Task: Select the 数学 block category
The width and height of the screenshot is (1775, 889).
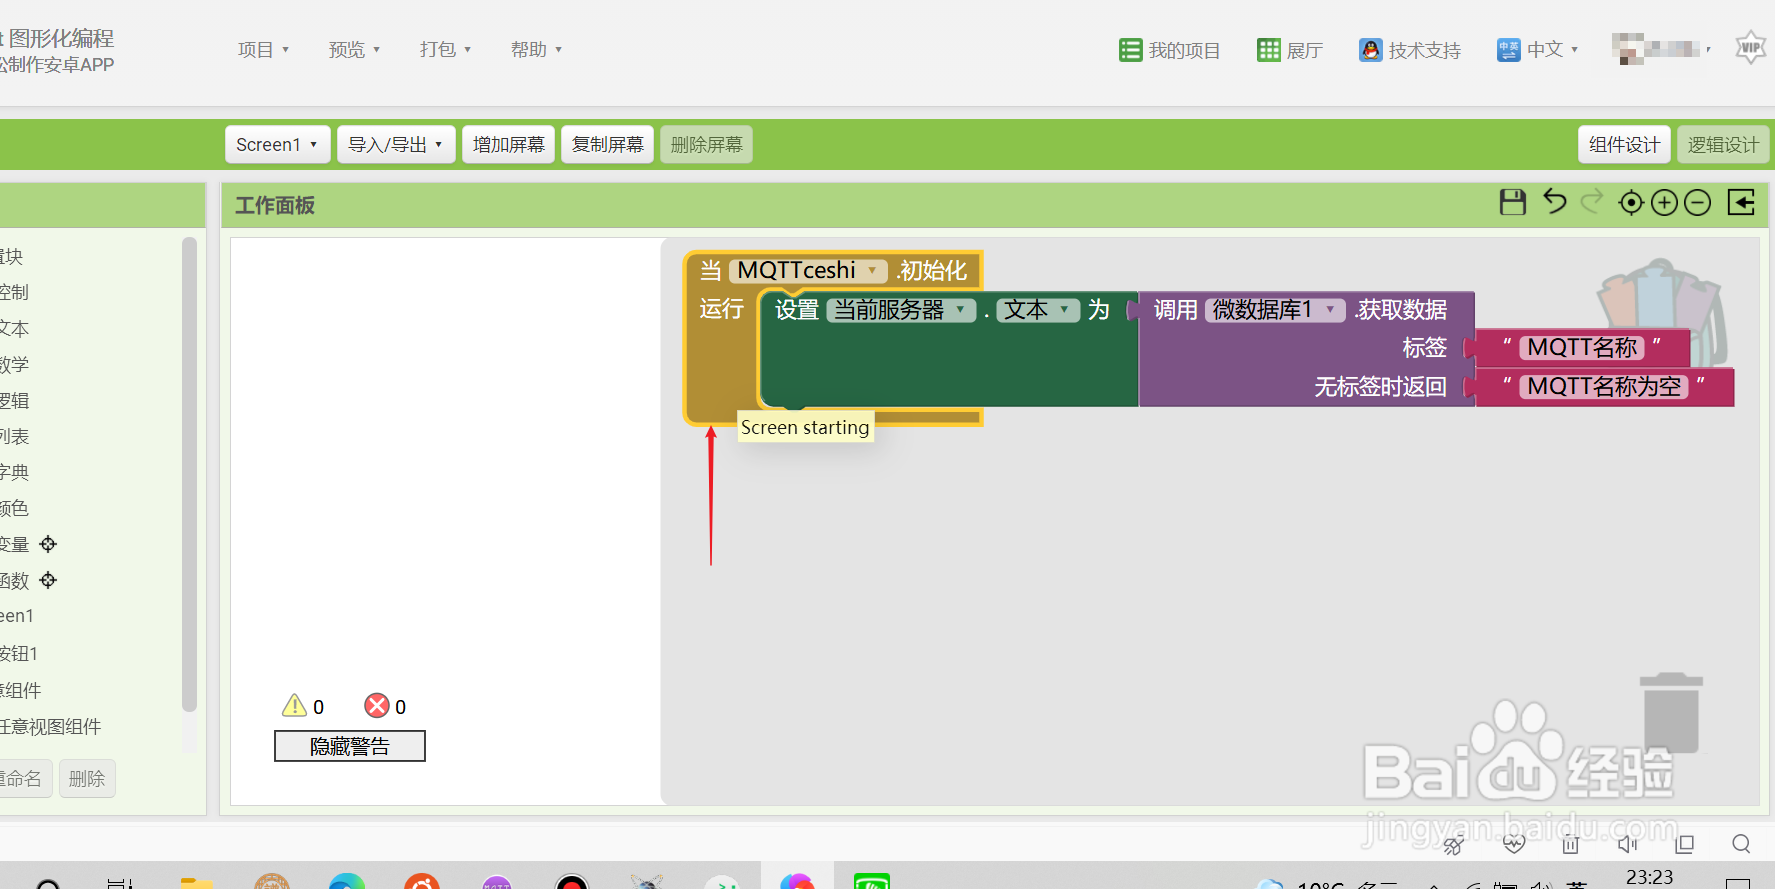Action: 14,364
